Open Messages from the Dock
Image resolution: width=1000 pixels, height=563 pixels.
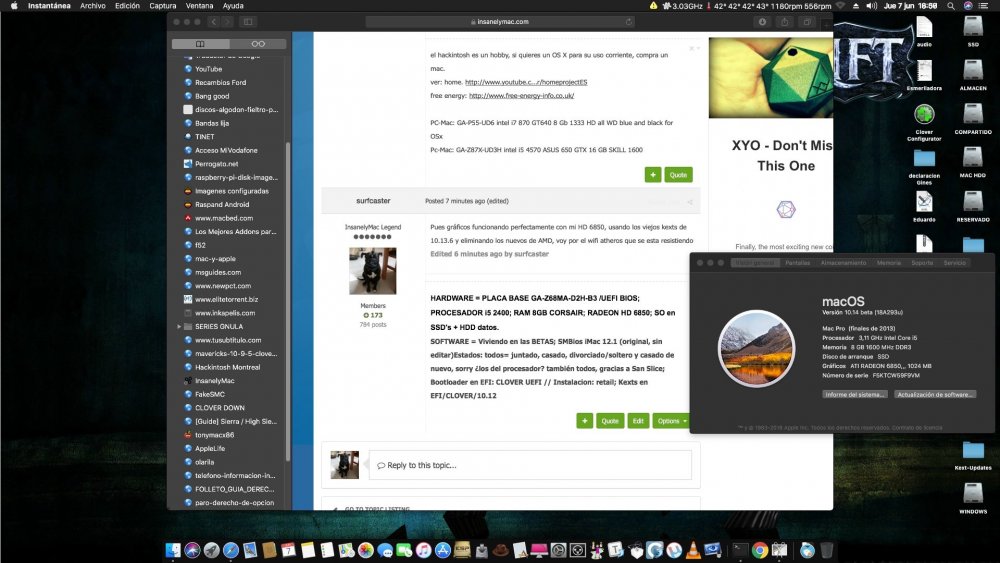385,550
